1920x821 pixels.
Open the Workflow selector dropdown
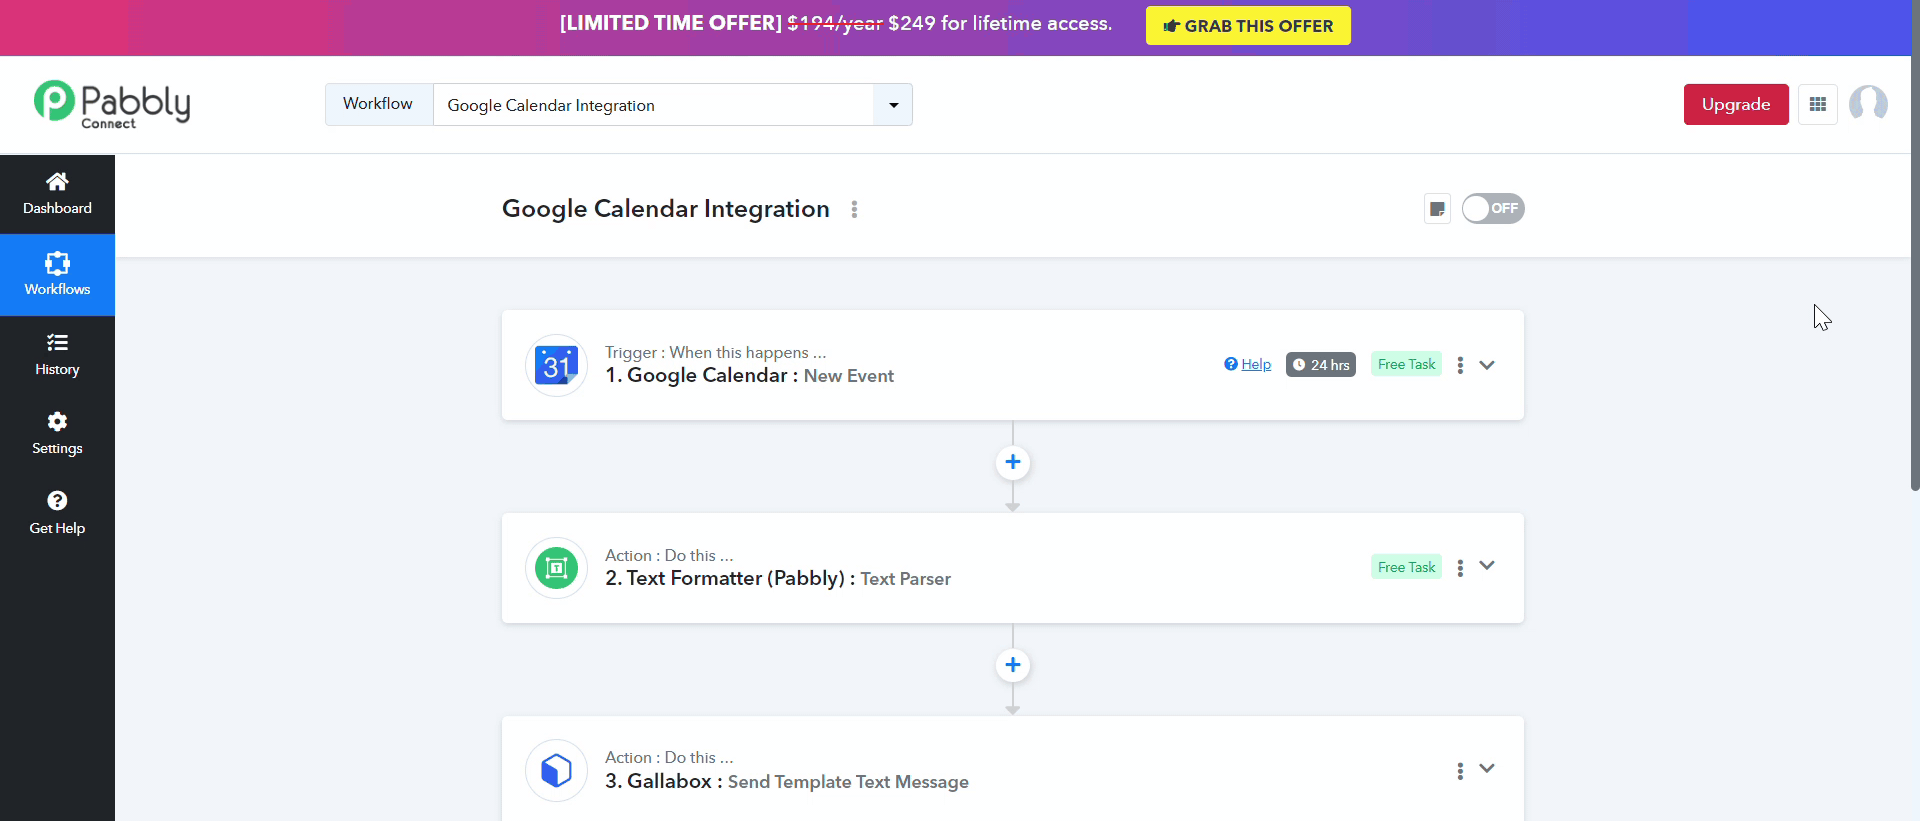893,105
